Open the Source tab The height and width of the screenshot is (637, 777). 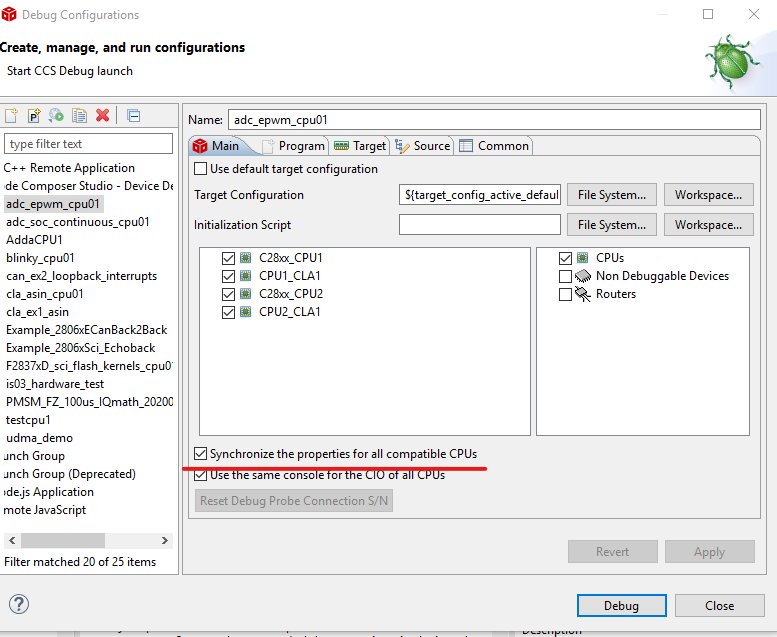pos(423,146)
